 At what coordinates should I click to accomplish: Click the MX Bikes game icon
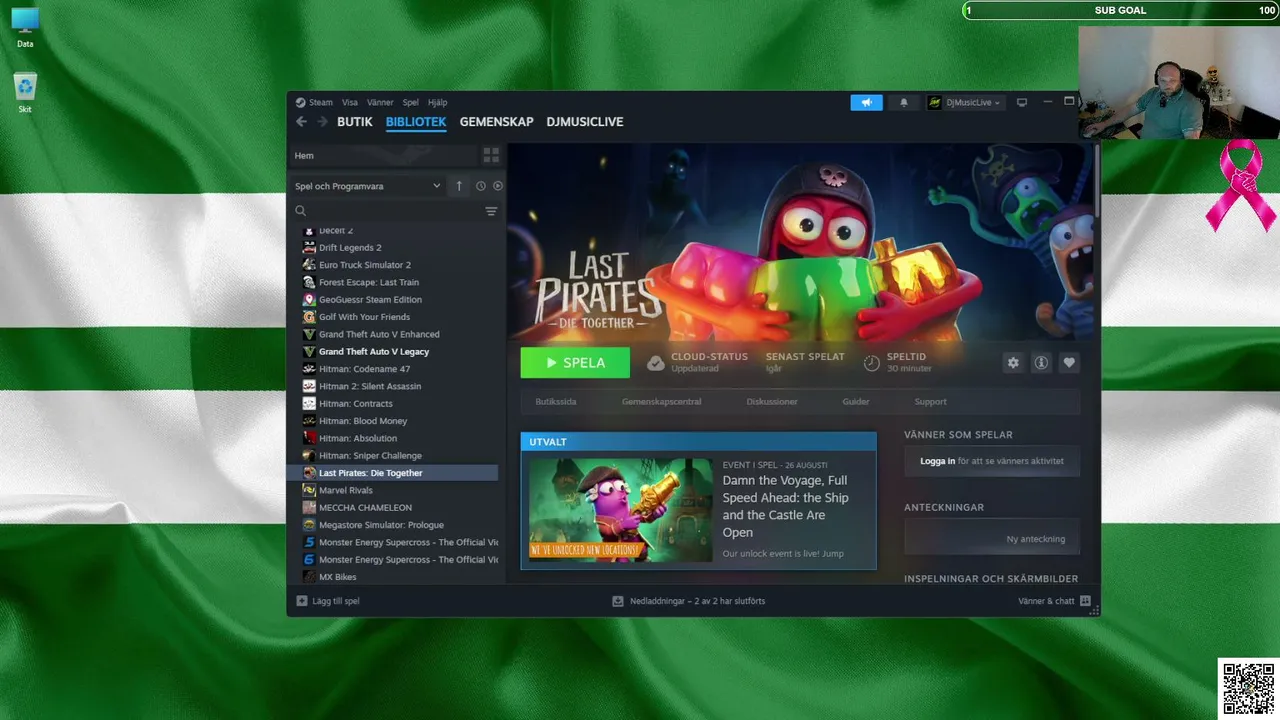click(310, 577)
